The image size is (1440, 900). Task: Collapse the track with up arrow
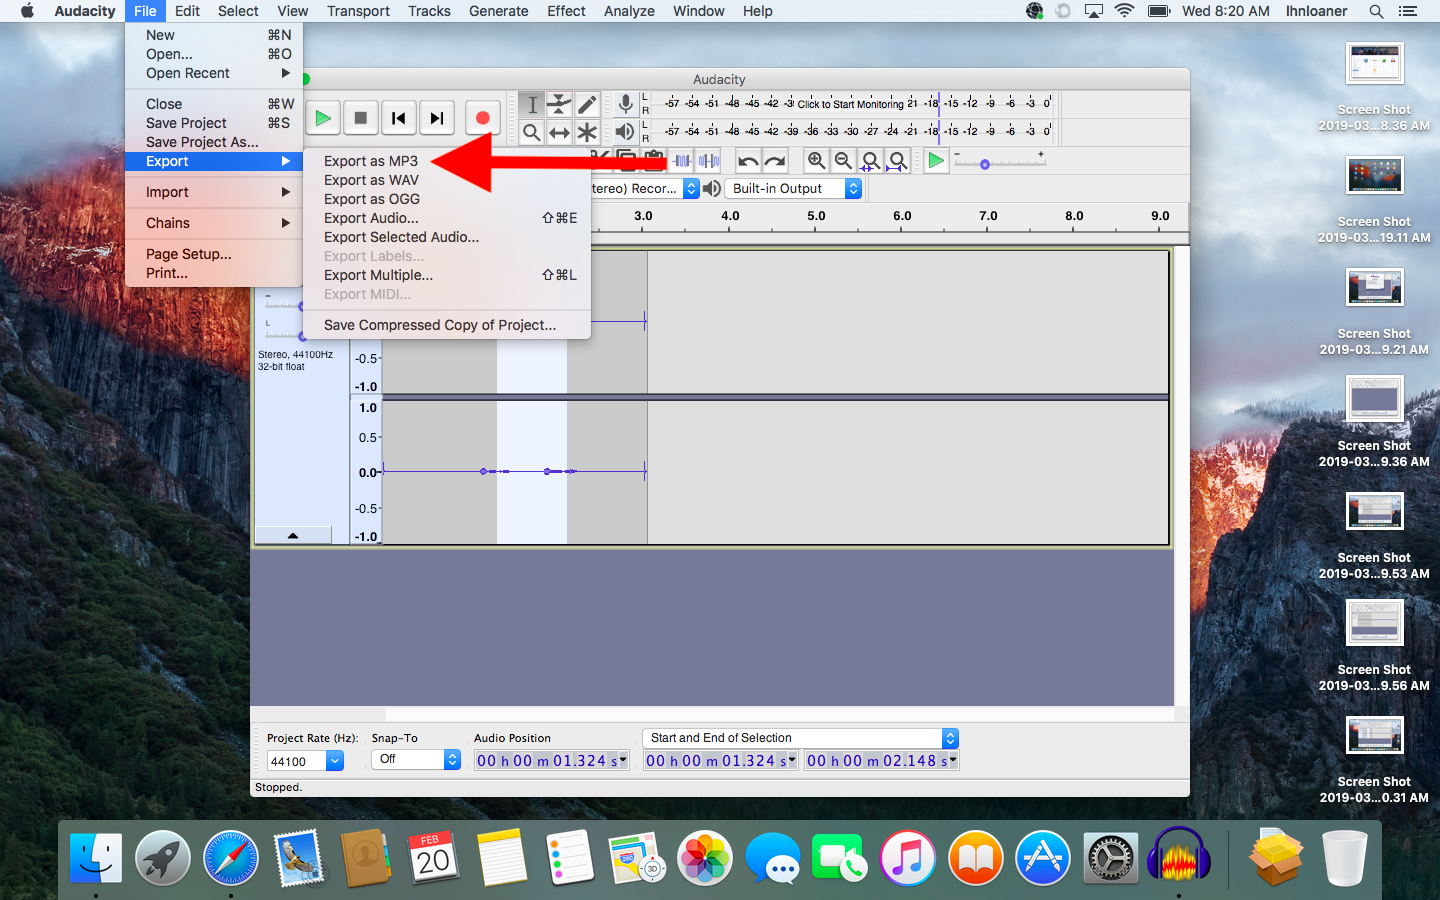[293, 536]
